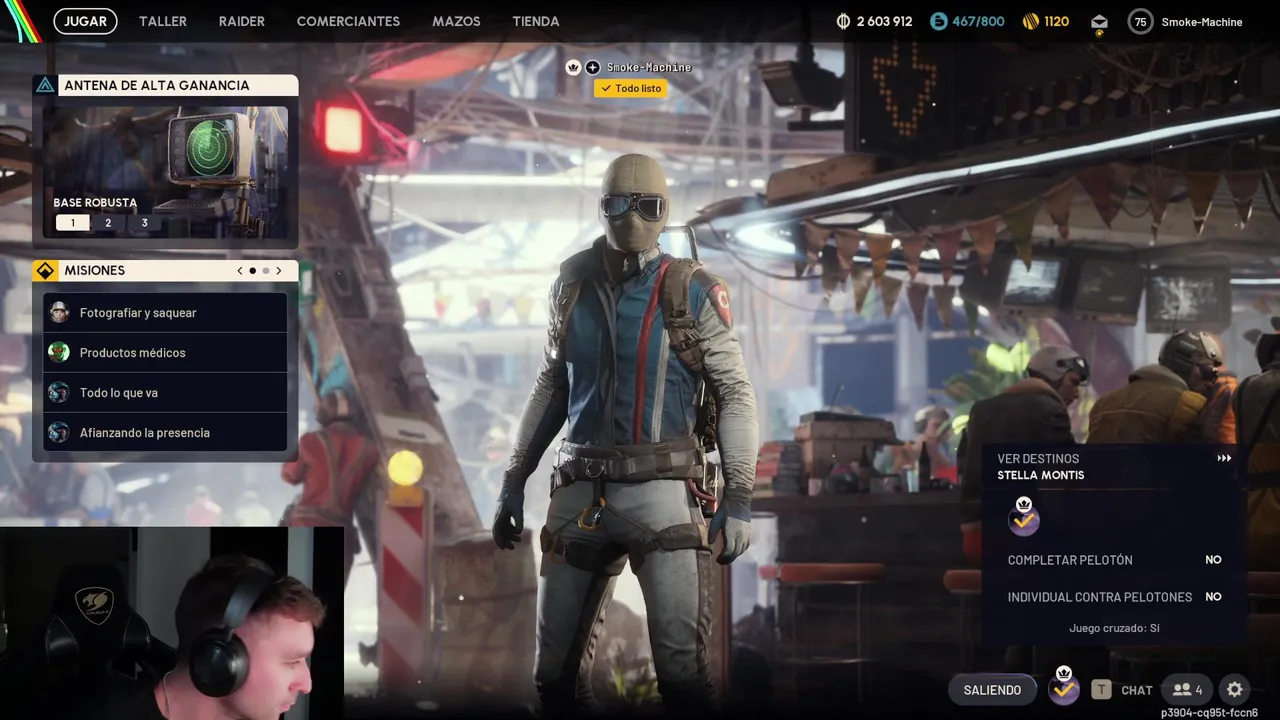Click the SALIENDO button
Viewport: 1280px width, 720px height.
pos(992,690)
